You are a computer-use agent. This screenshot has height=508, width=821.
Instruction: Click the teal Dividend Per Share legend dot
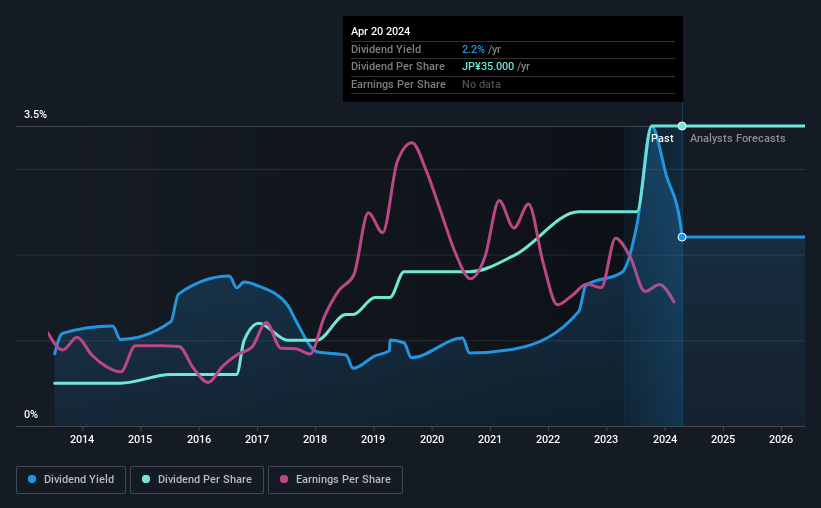(x=146, y=479)
